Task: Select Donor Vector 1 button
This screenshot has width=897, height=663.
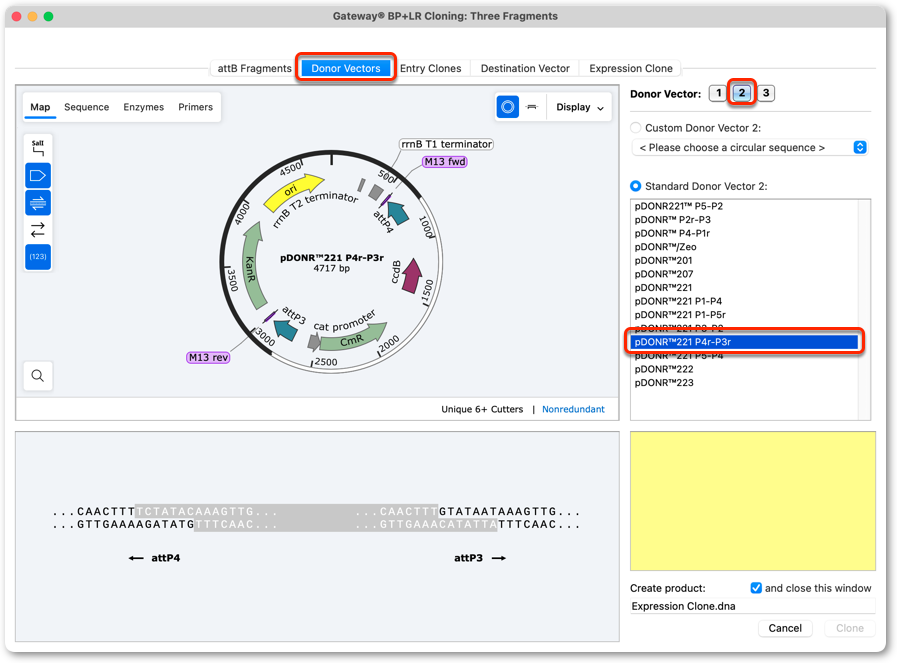Action: 718,93
